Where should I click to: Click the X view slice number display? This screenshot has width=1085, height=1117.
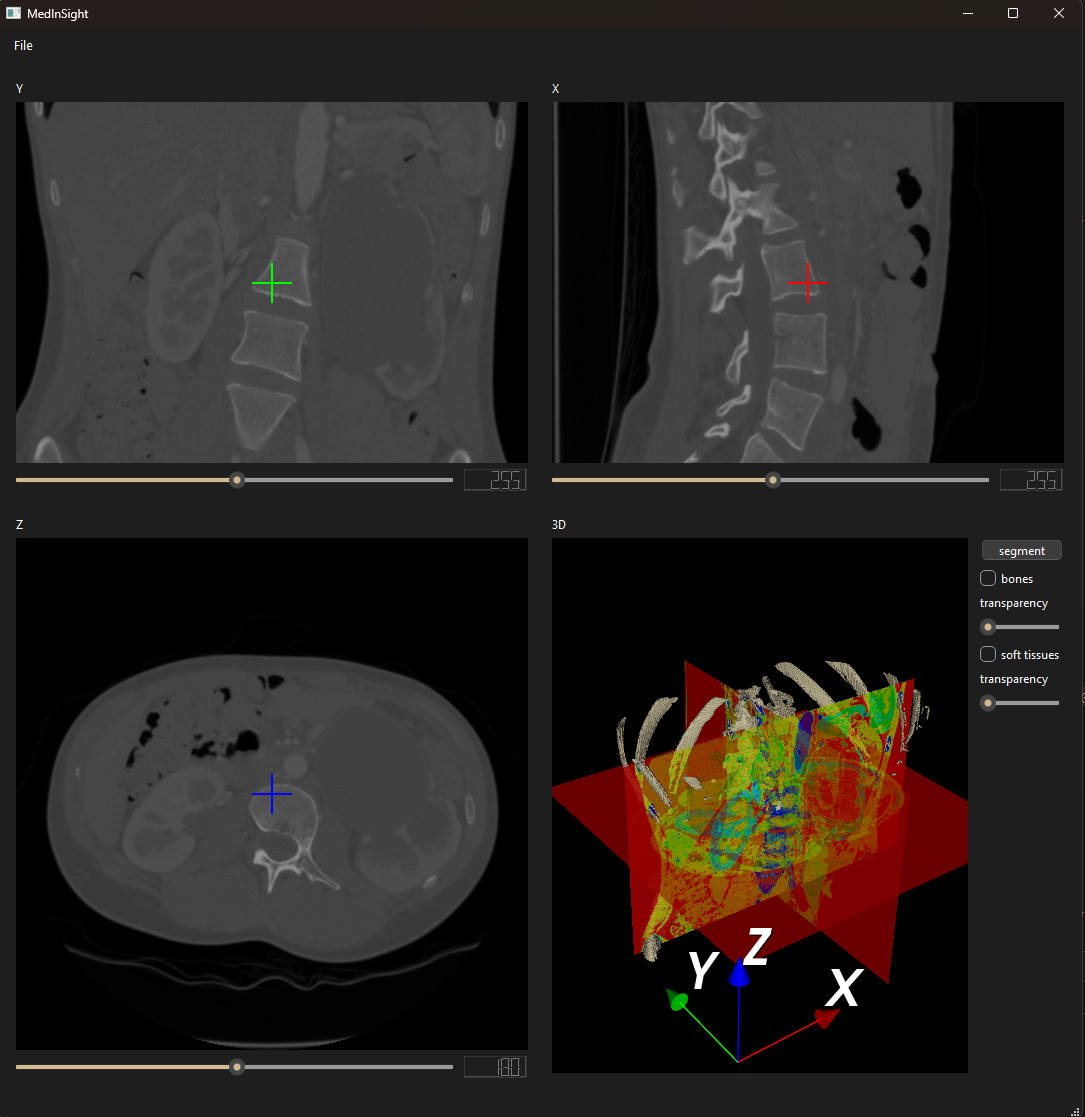click(x=1031, y=480)
